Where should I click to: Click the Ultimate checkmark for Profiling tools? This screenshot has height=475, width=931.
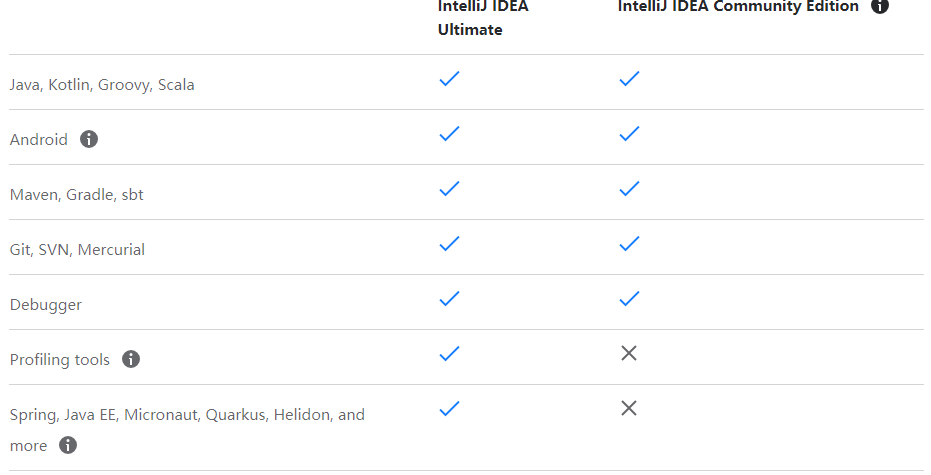tap(449, 353)
